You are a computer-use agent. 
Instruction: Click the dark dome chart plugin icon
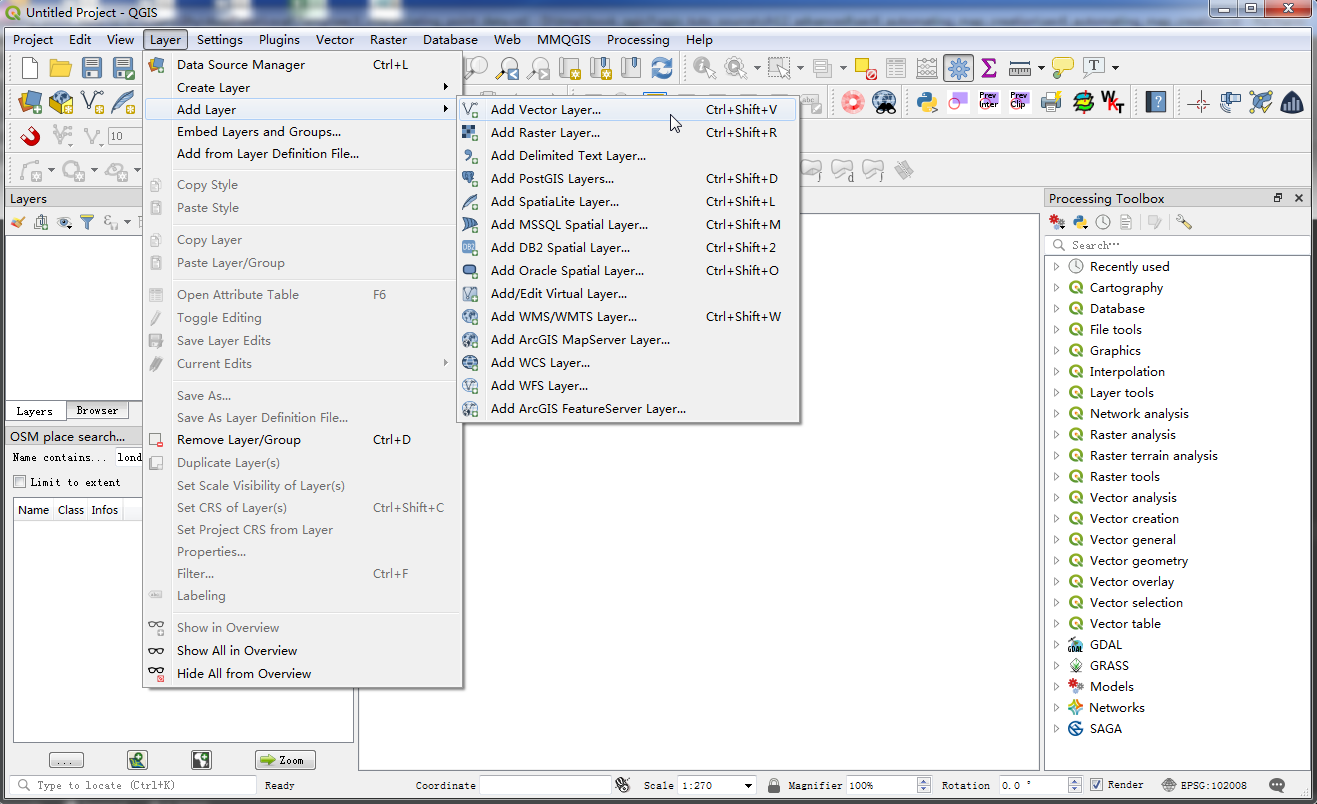tap(1292, 101)
